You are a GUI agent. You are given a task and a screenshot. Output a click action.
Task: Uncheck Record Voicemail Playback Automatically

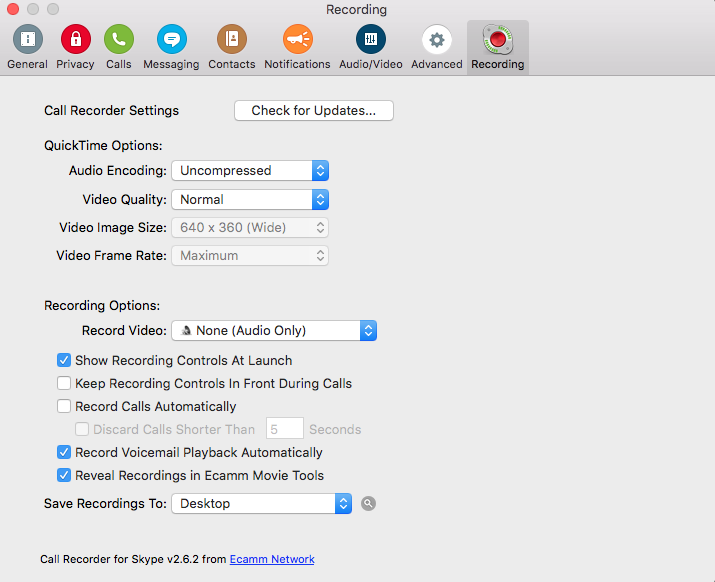64,452
